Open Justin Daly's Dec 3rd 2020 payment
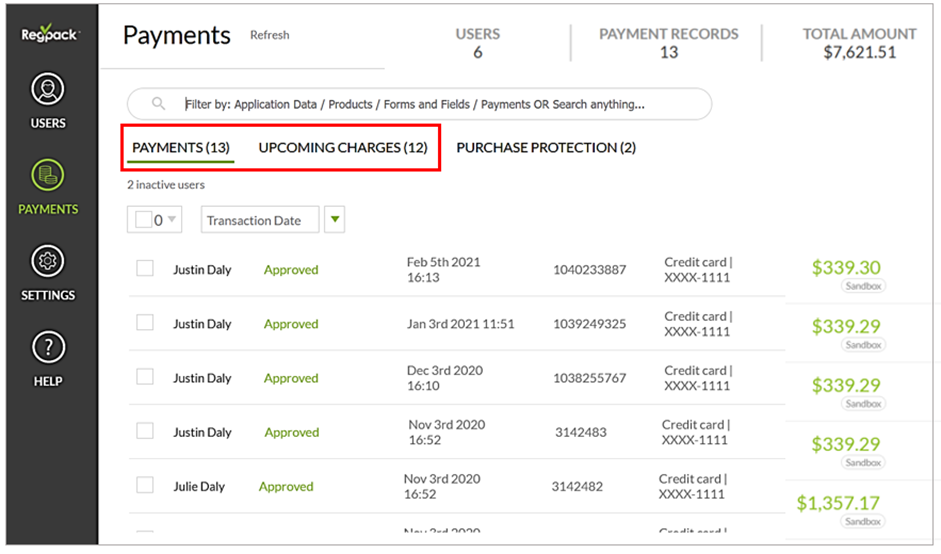This screenshot has width=941, height=554. coord(201,378)
